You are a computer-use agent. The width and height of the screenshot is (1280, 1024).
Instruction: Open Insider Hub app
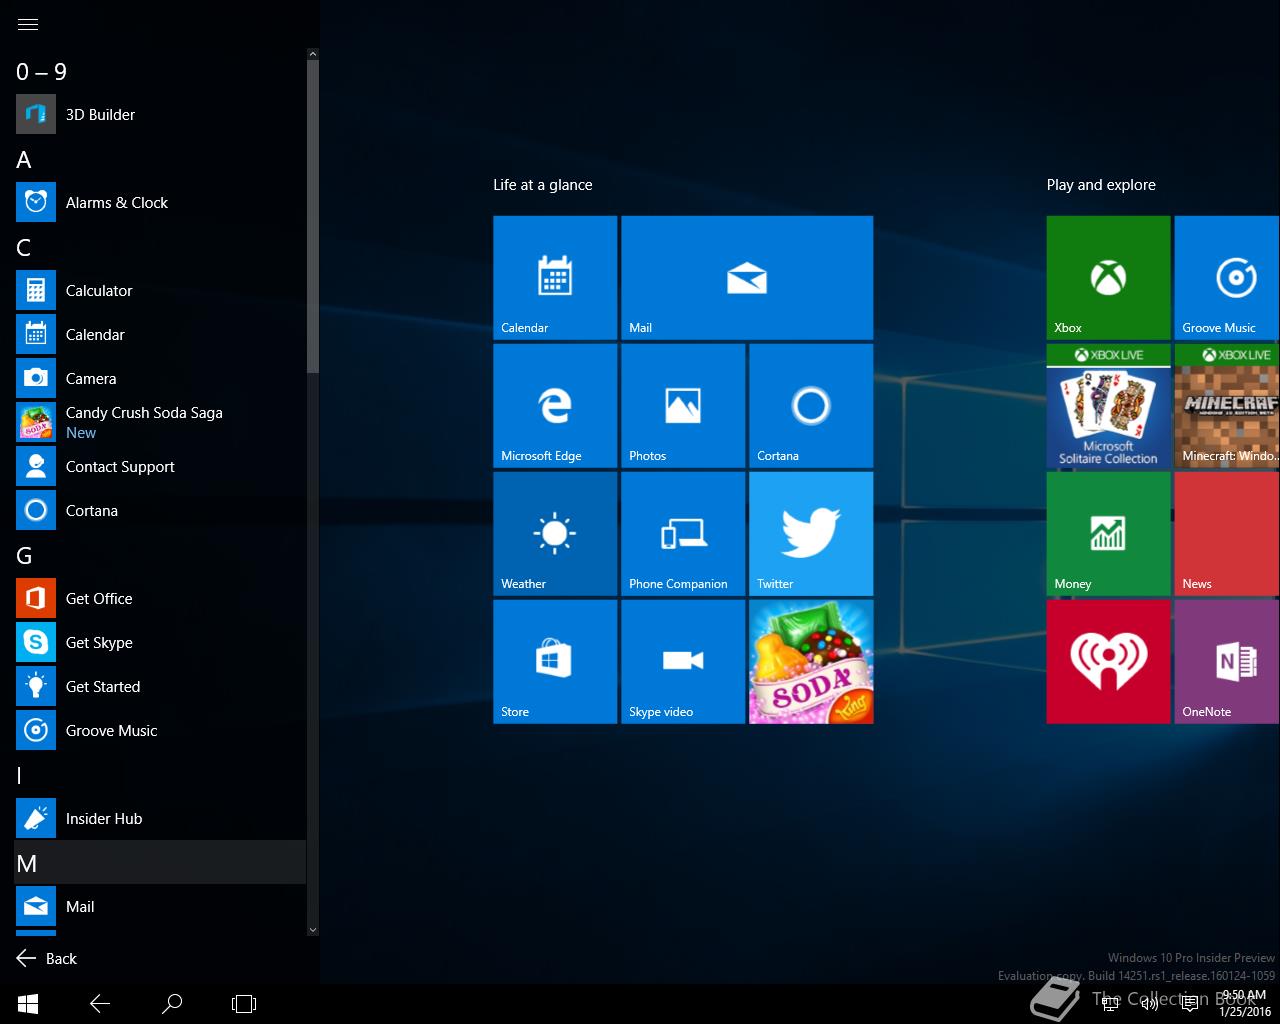coord(160,818)
